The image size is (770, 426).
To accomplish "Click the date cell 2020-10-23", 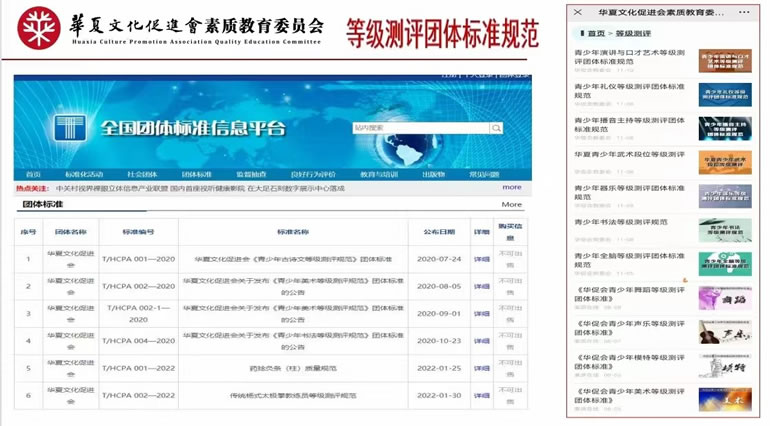I will (x=439, y=341).
